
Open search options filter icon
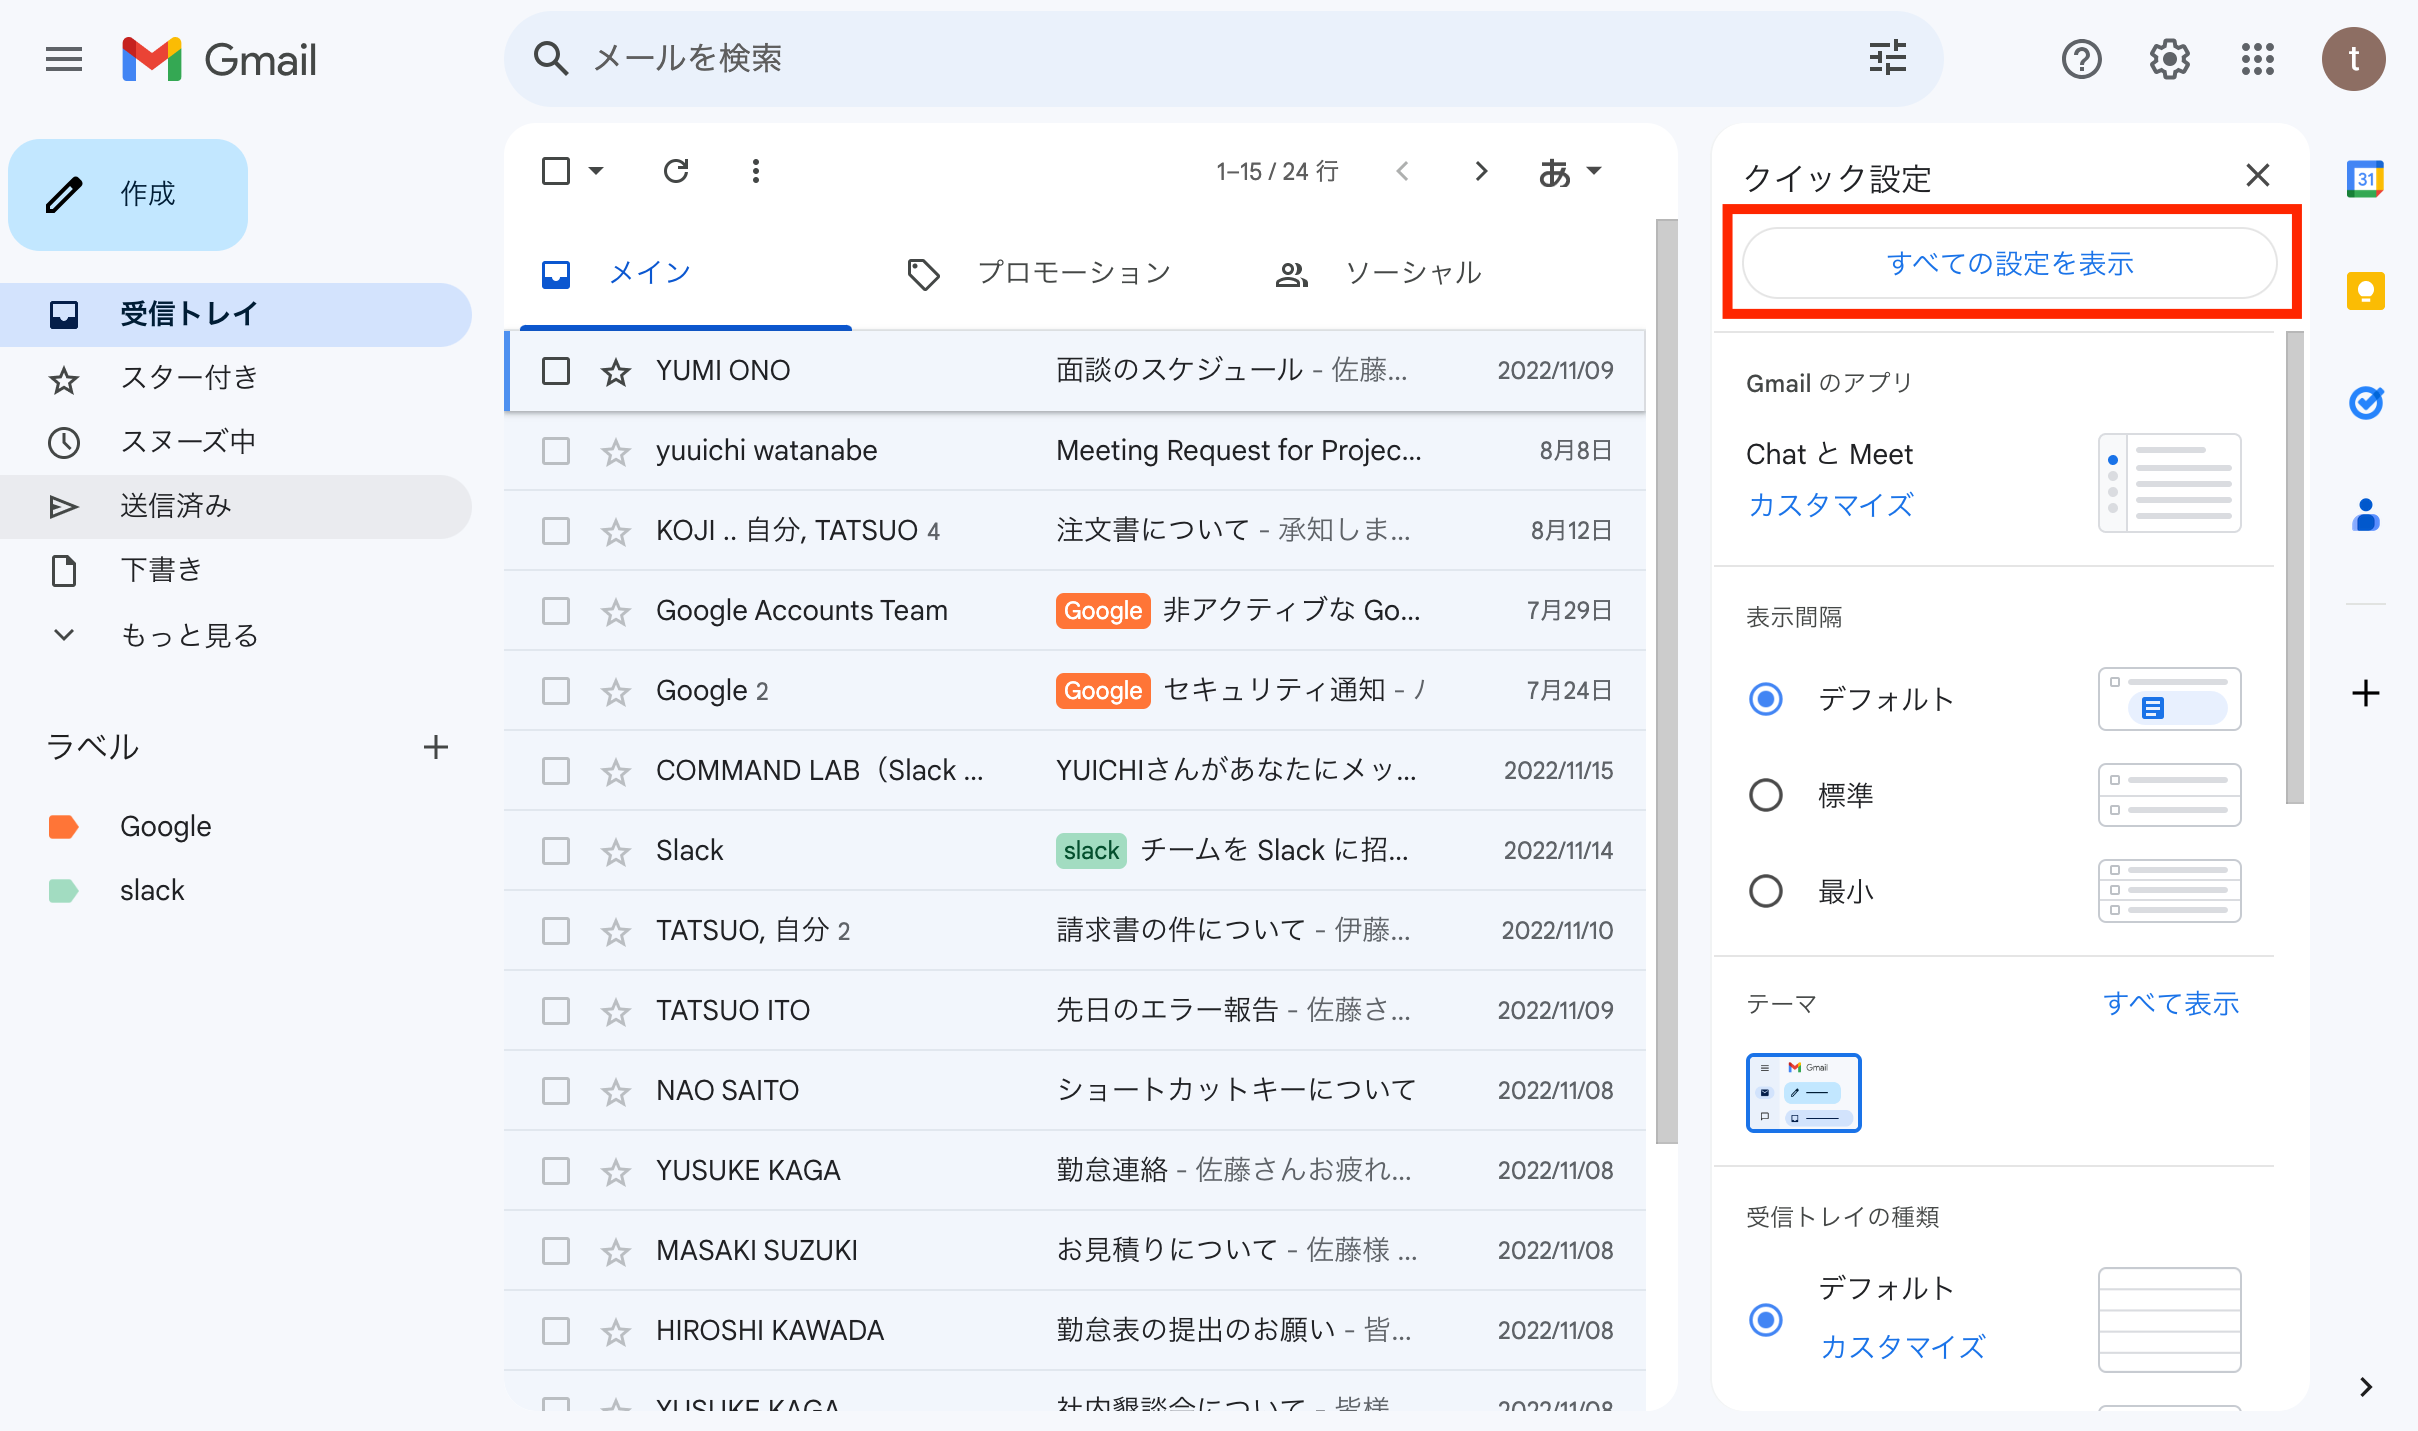(1887, 59)
